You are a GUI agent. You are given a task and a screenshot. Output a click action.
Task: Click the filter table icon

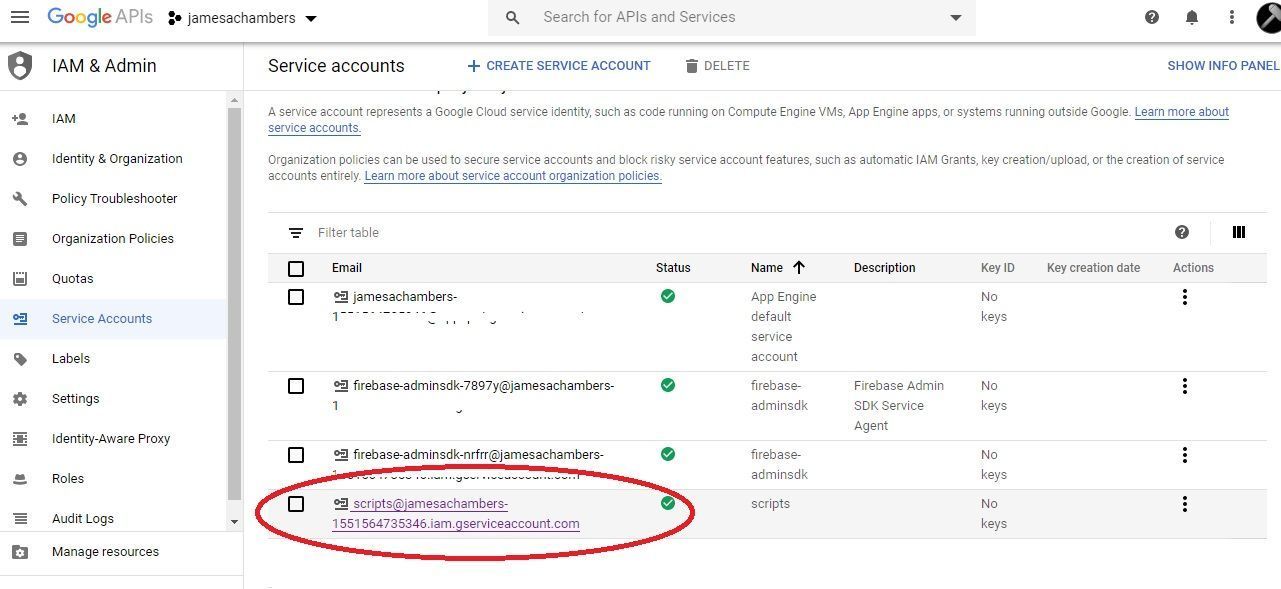click(295, 232)
